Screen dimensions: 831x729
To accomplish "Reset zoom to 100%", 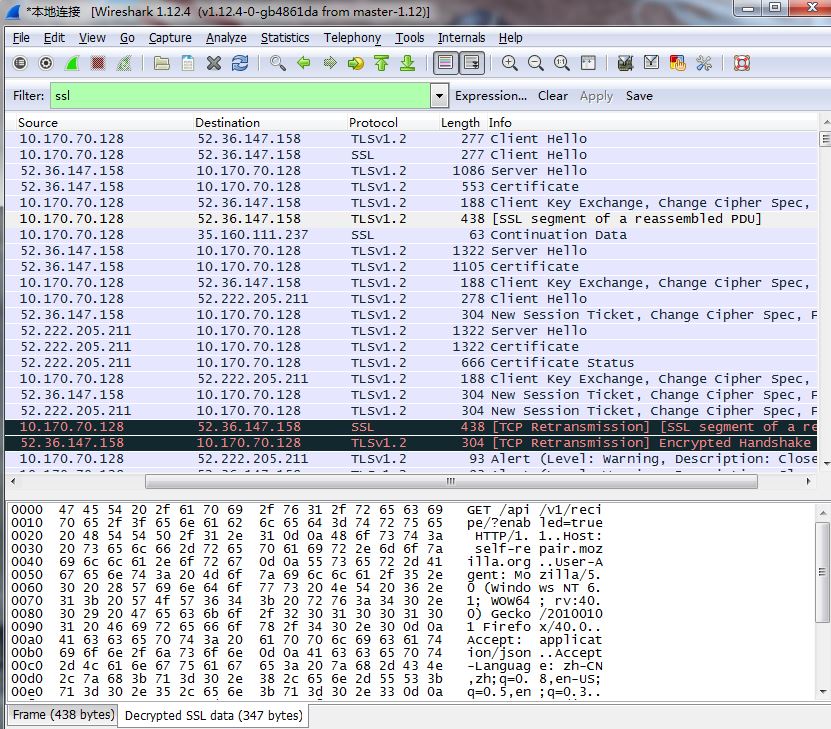I will 562,63.
